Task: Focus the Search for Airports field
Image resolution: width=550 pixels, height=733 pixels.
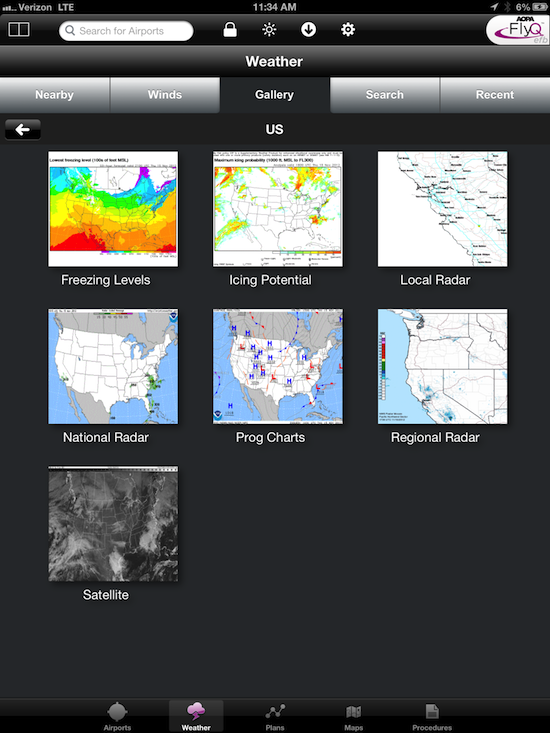Action: 126,31
